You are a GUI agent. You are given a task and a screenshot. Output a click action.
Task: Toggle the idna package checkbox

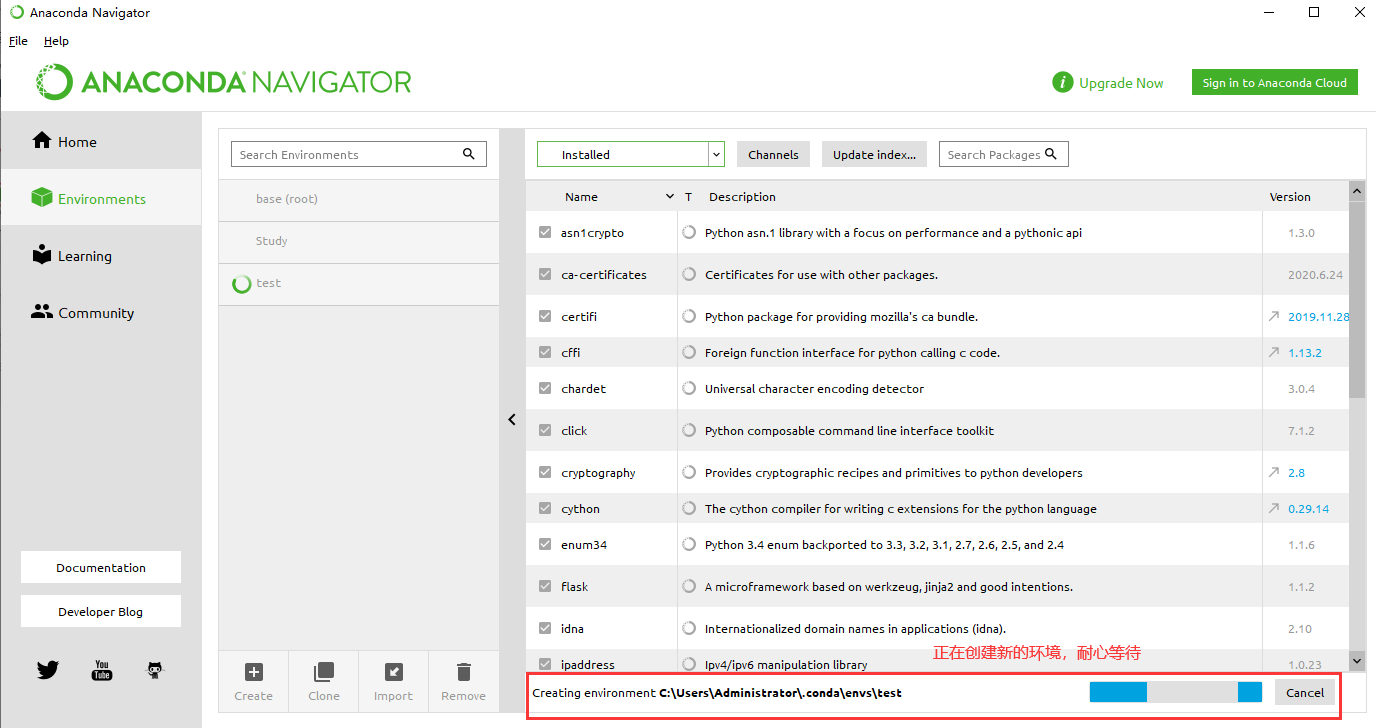545,628
